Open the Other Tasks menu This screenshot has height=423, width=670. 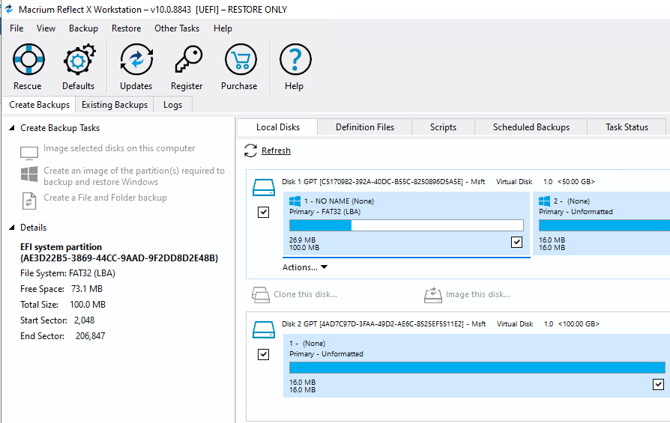point(177,28)
